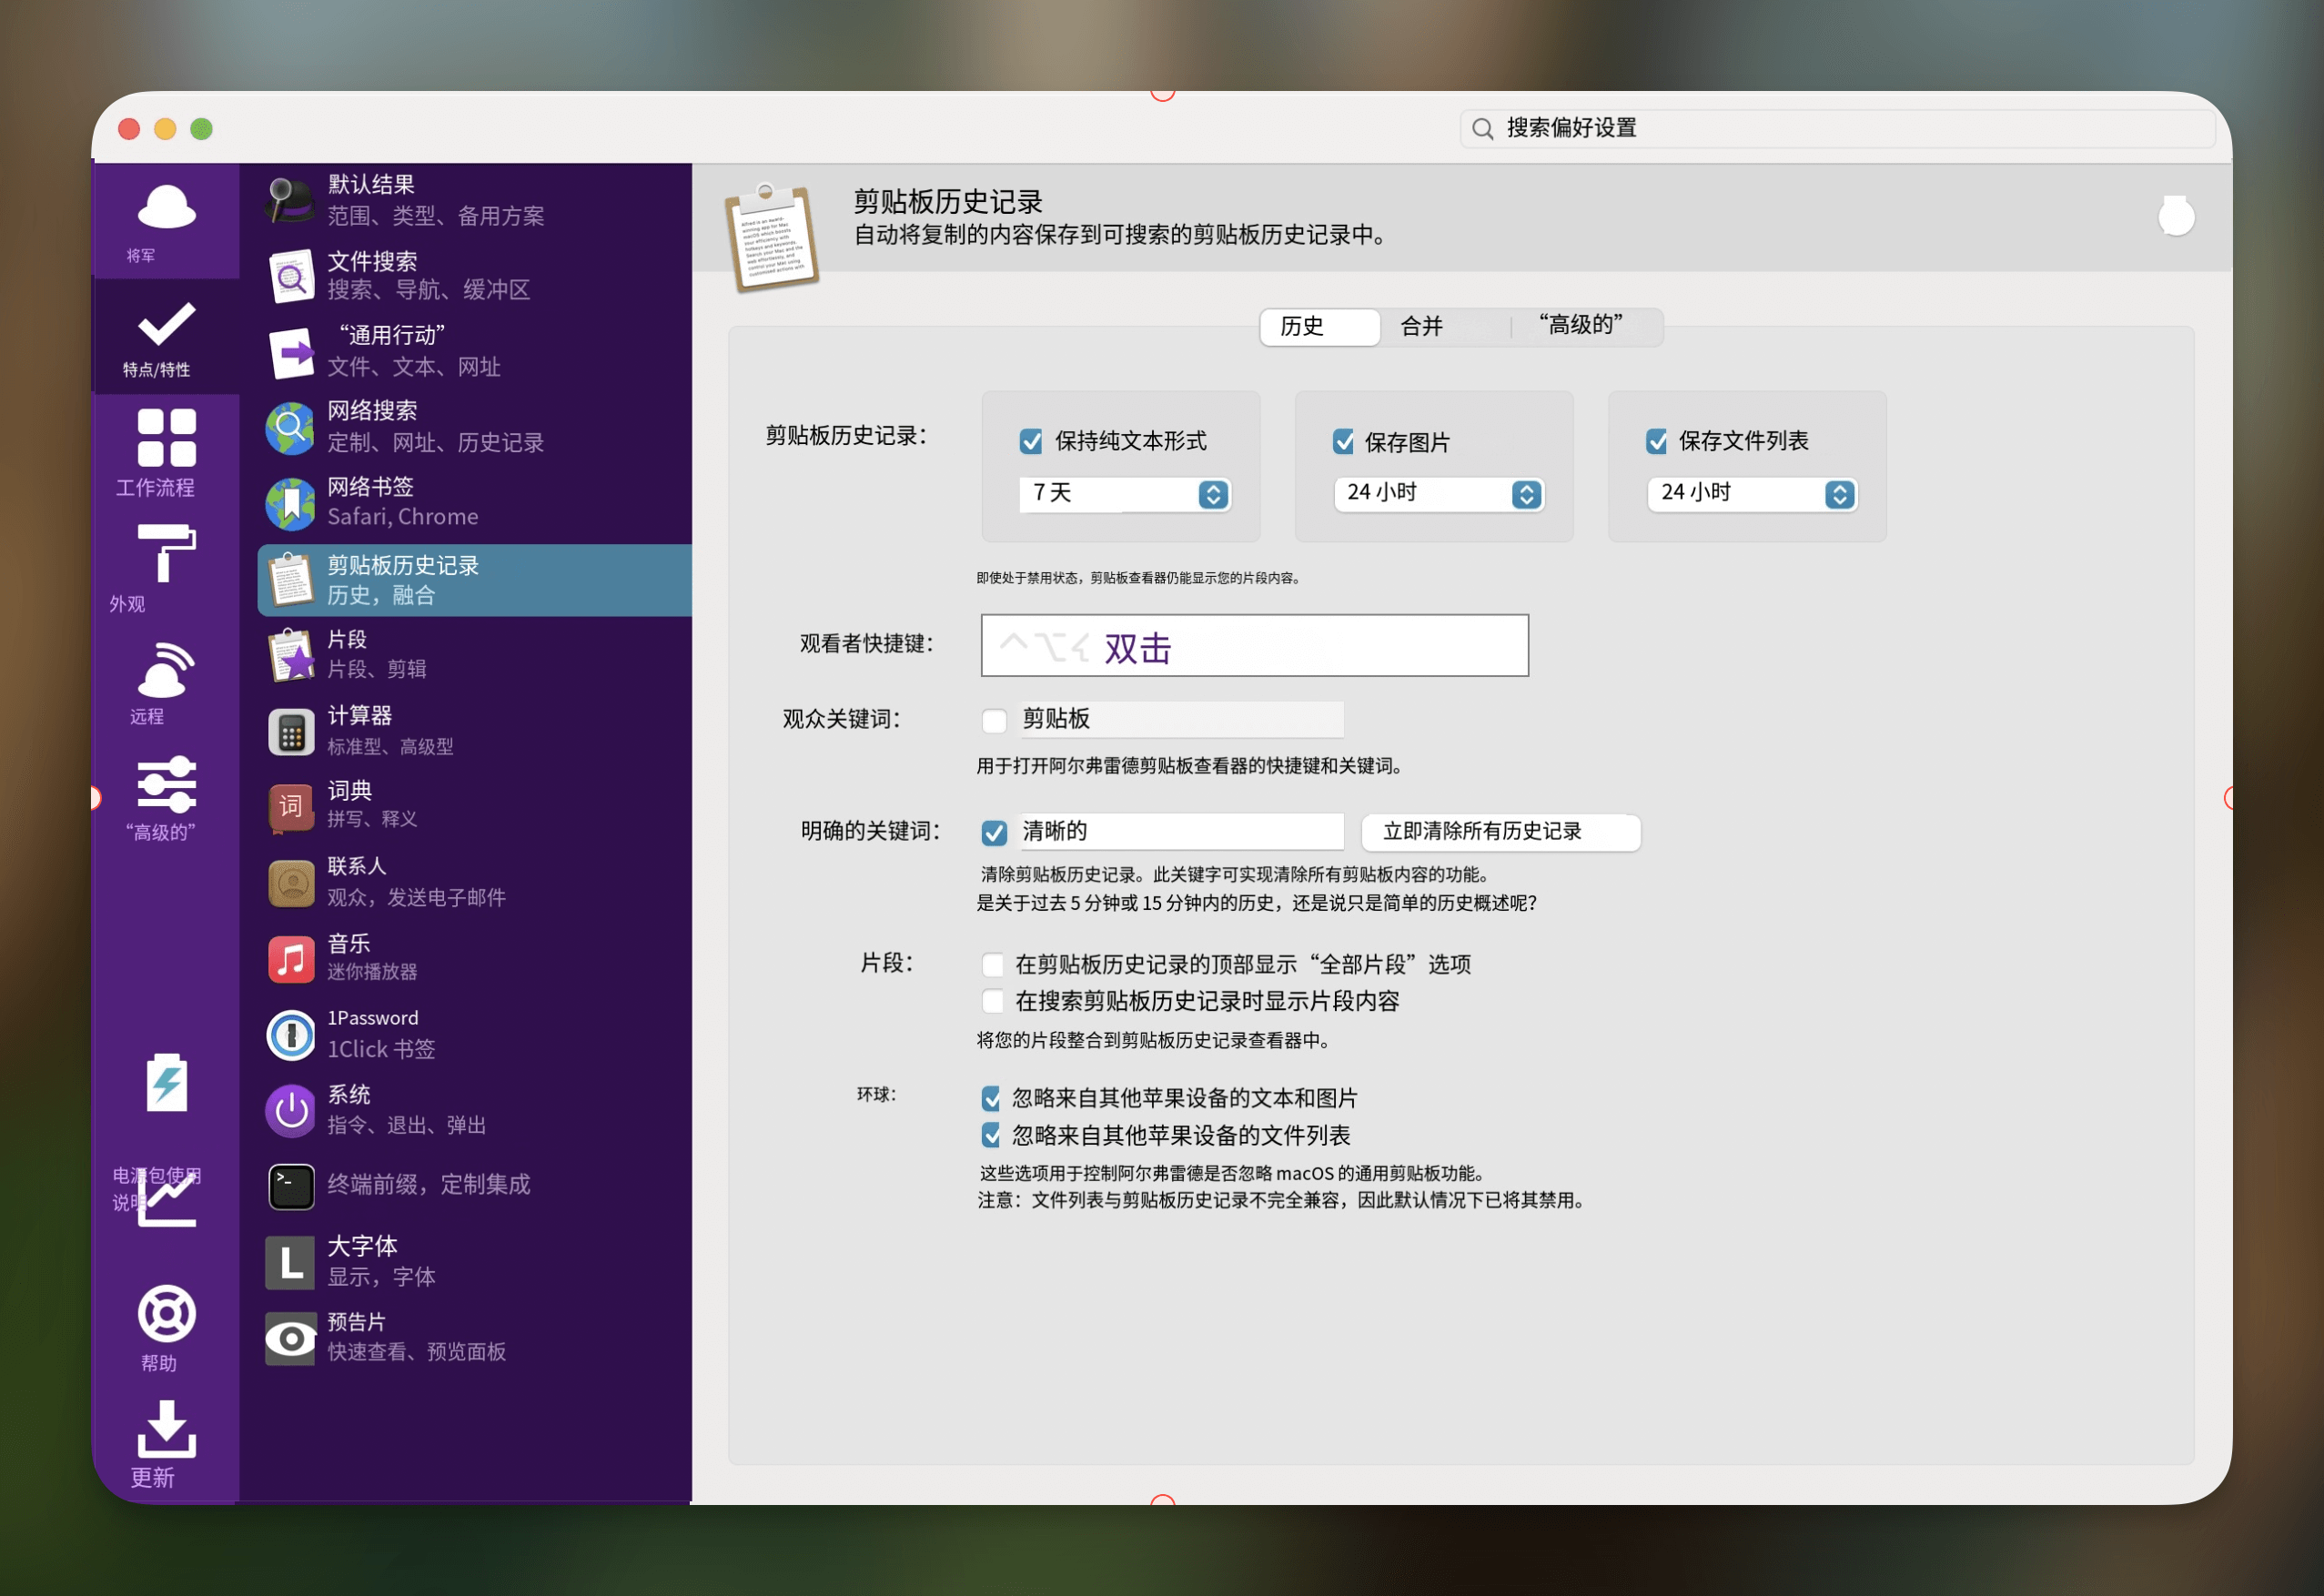Switch to the 合并 tab
2324x1596 pixels.
(x=1421, y=327)
